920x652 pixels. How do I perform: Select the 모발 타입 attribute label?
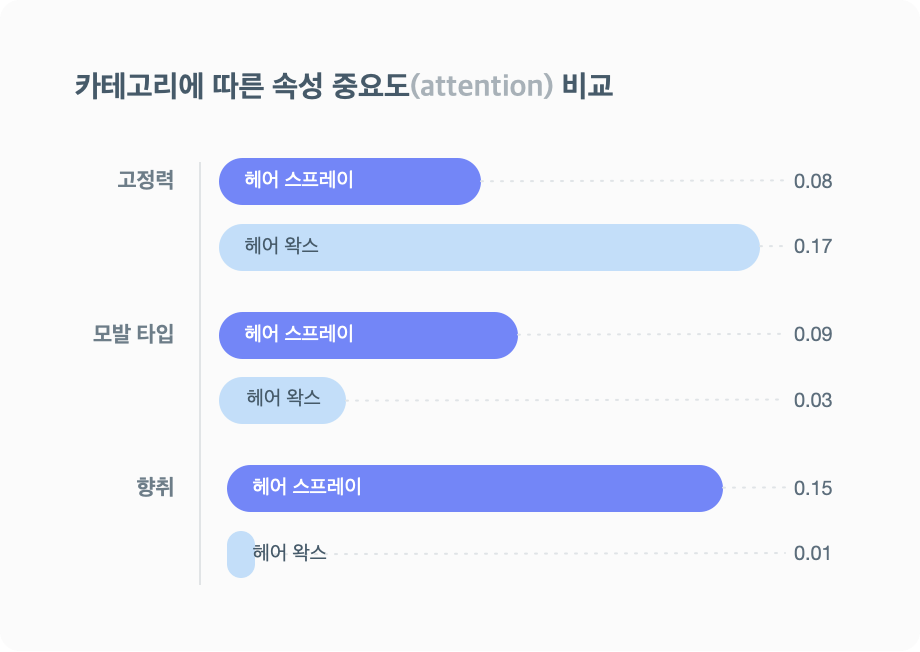pyautogui.click(x=133, y=333)
